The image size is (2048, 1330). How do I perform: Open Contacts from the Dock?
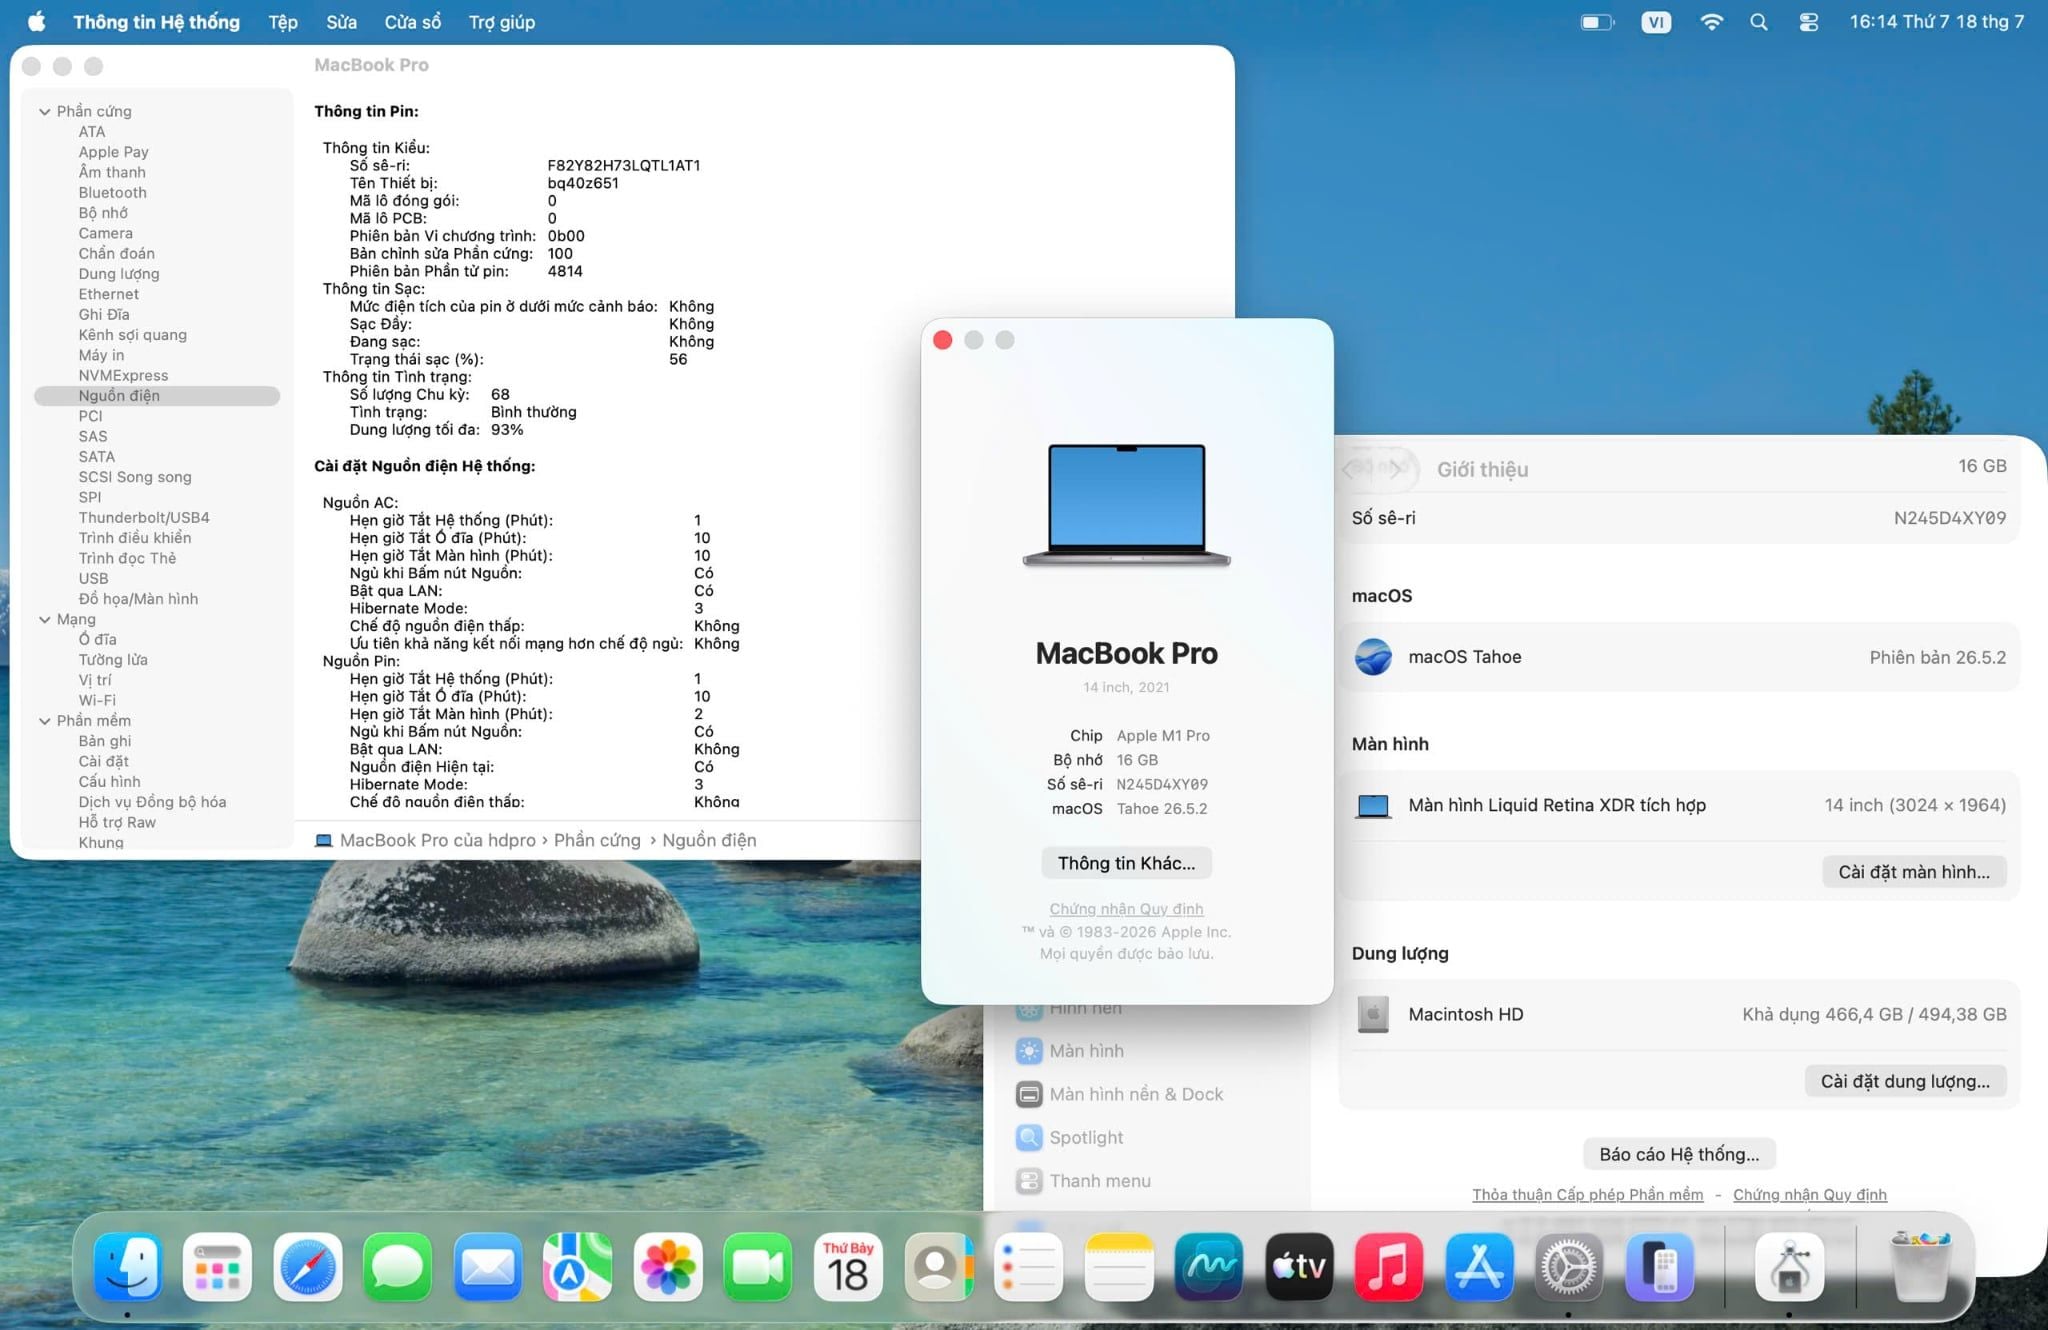938,1266
